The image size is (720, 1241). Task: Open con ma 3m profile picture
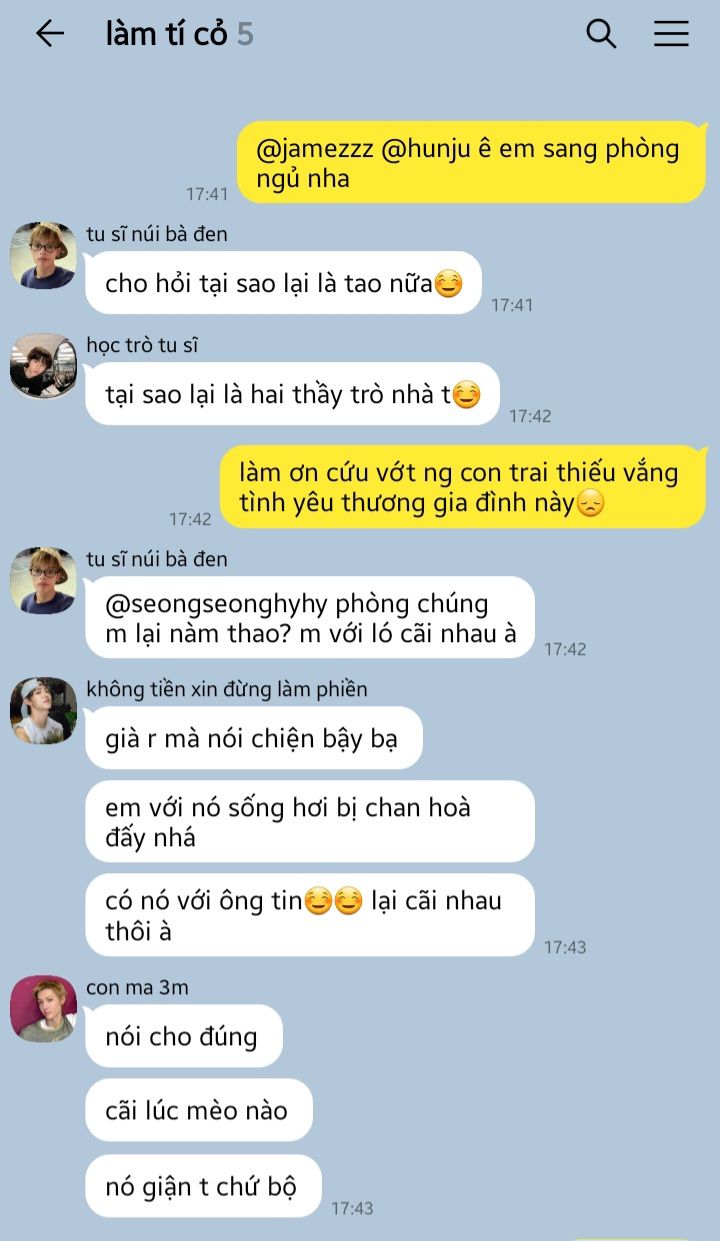tap(43, 1009)
